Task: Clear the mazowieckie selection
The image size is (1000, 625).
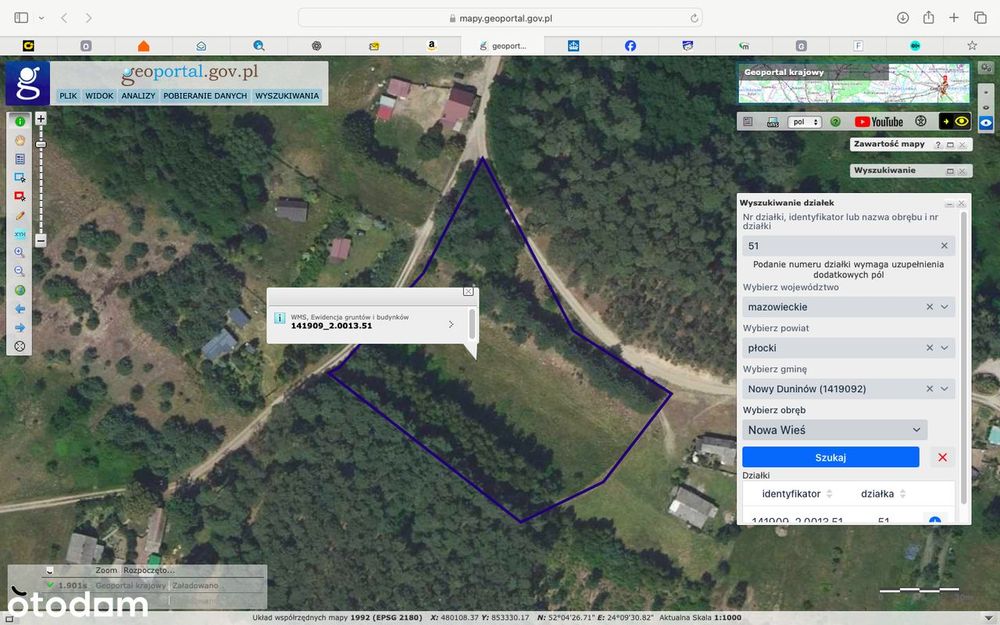Action: [x=929, y=307]
